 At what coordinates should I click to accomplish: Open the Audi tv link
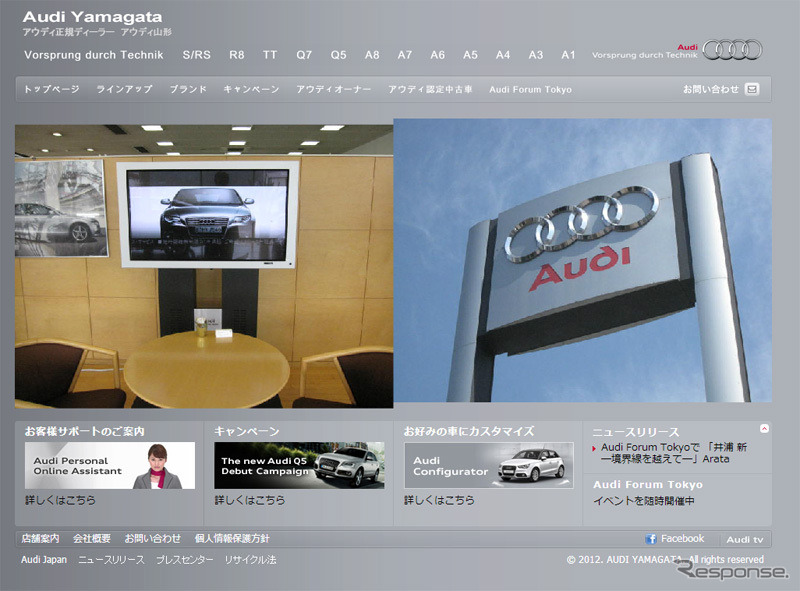tap(744, 539)
